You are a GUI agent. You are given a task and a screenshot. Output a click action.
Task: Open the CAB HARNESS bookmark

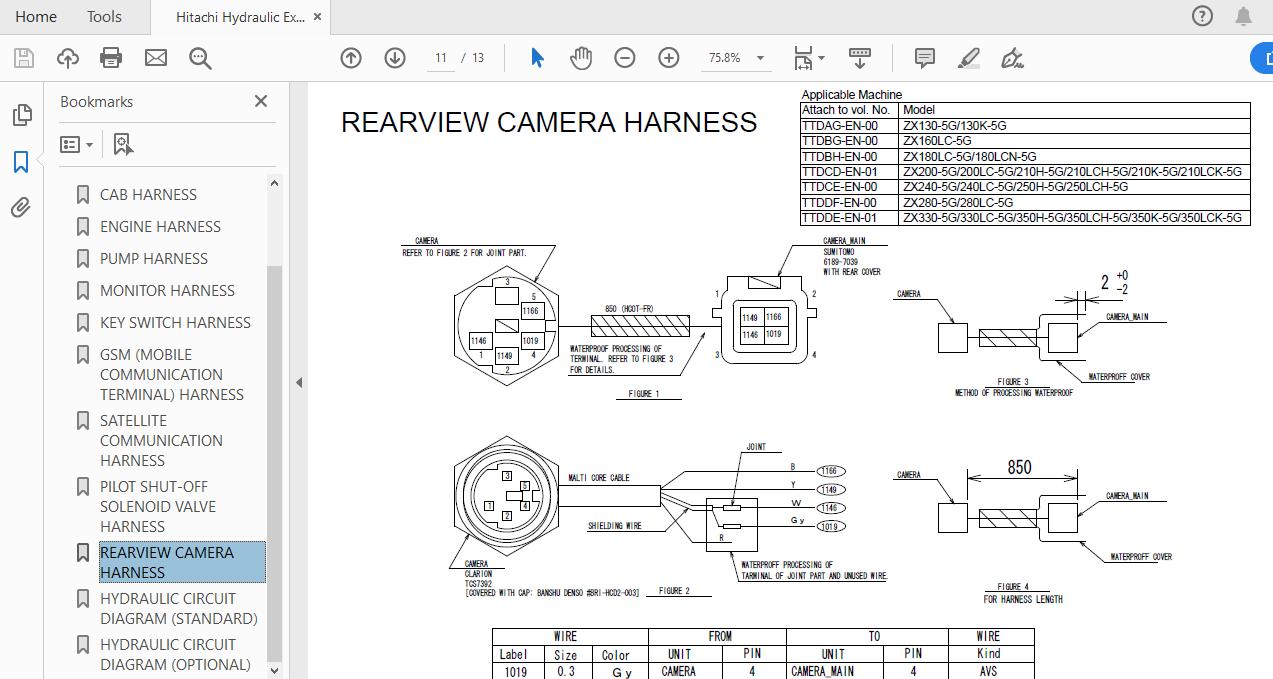point(148,194)
